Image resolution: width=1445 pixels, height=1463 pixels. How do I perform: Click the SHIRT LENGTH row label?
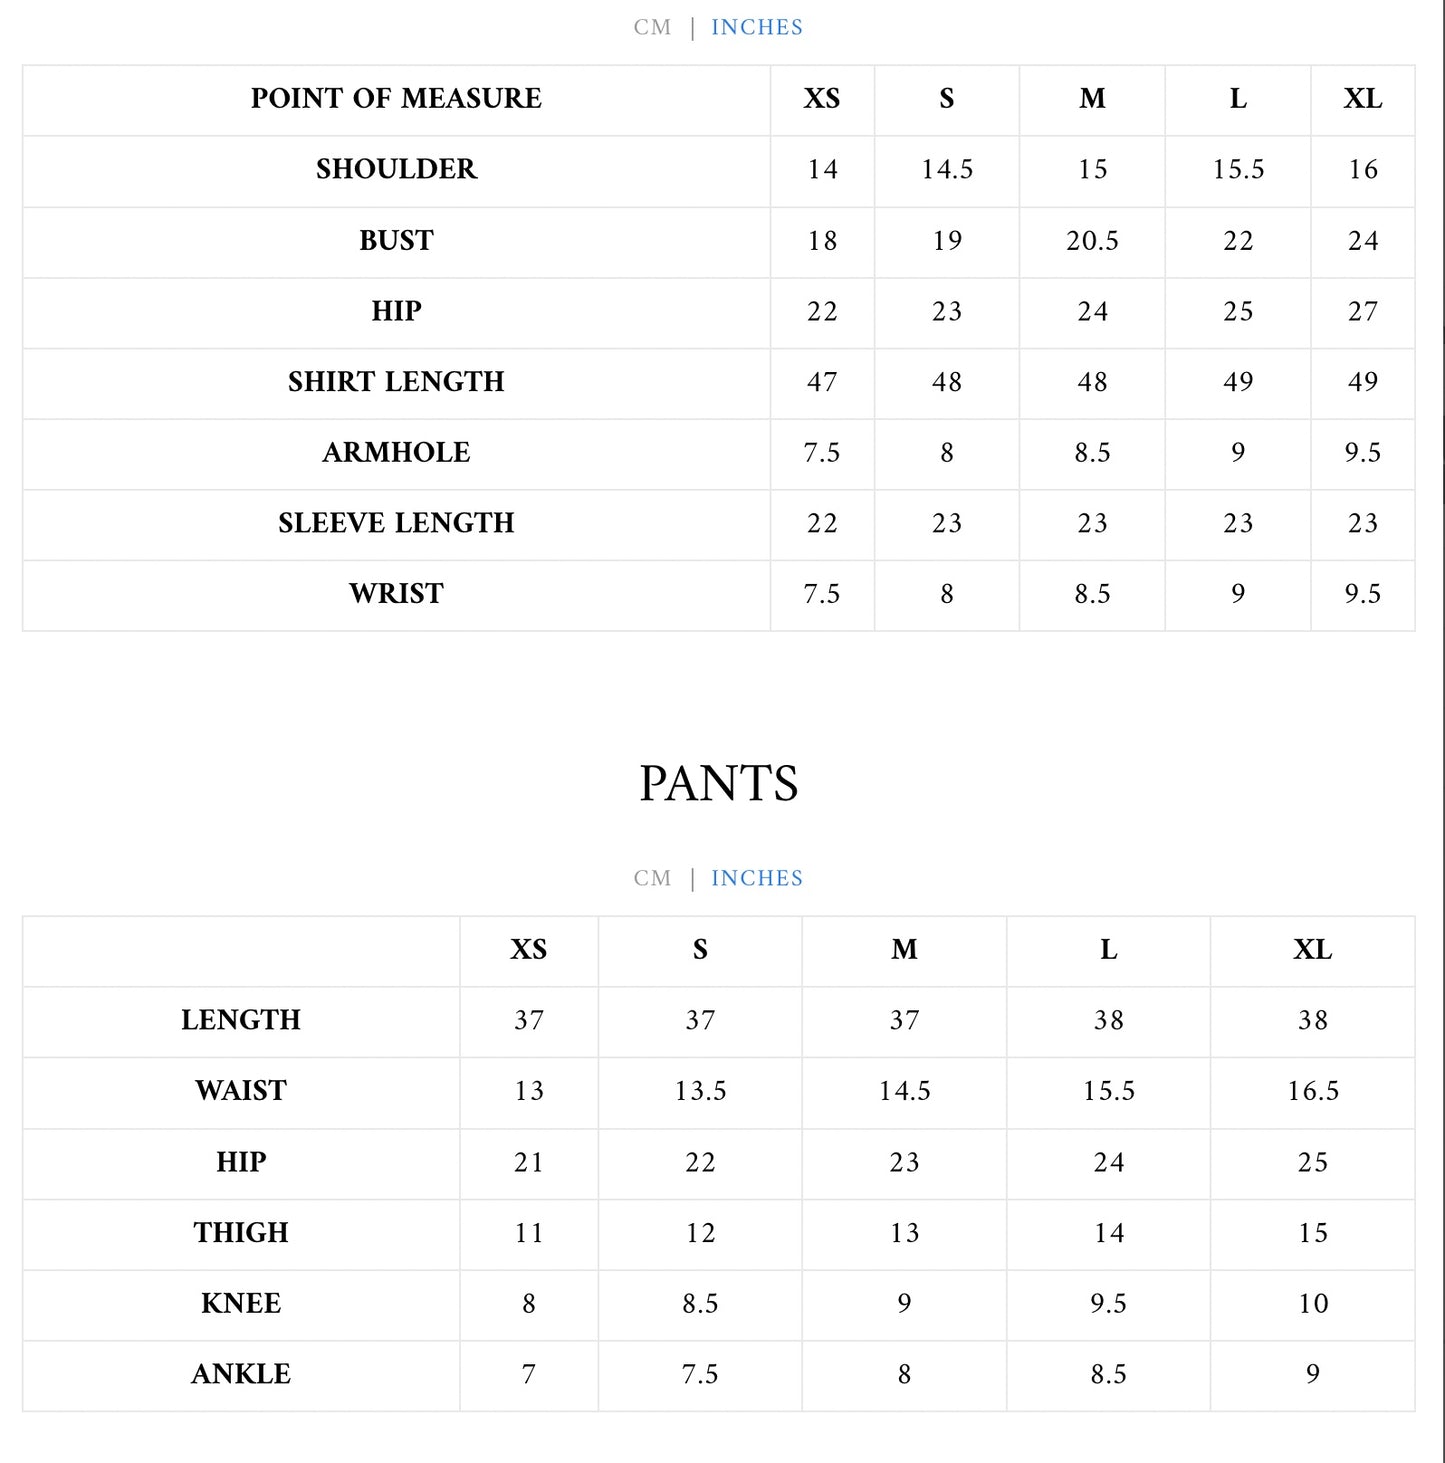coord(396,381)
